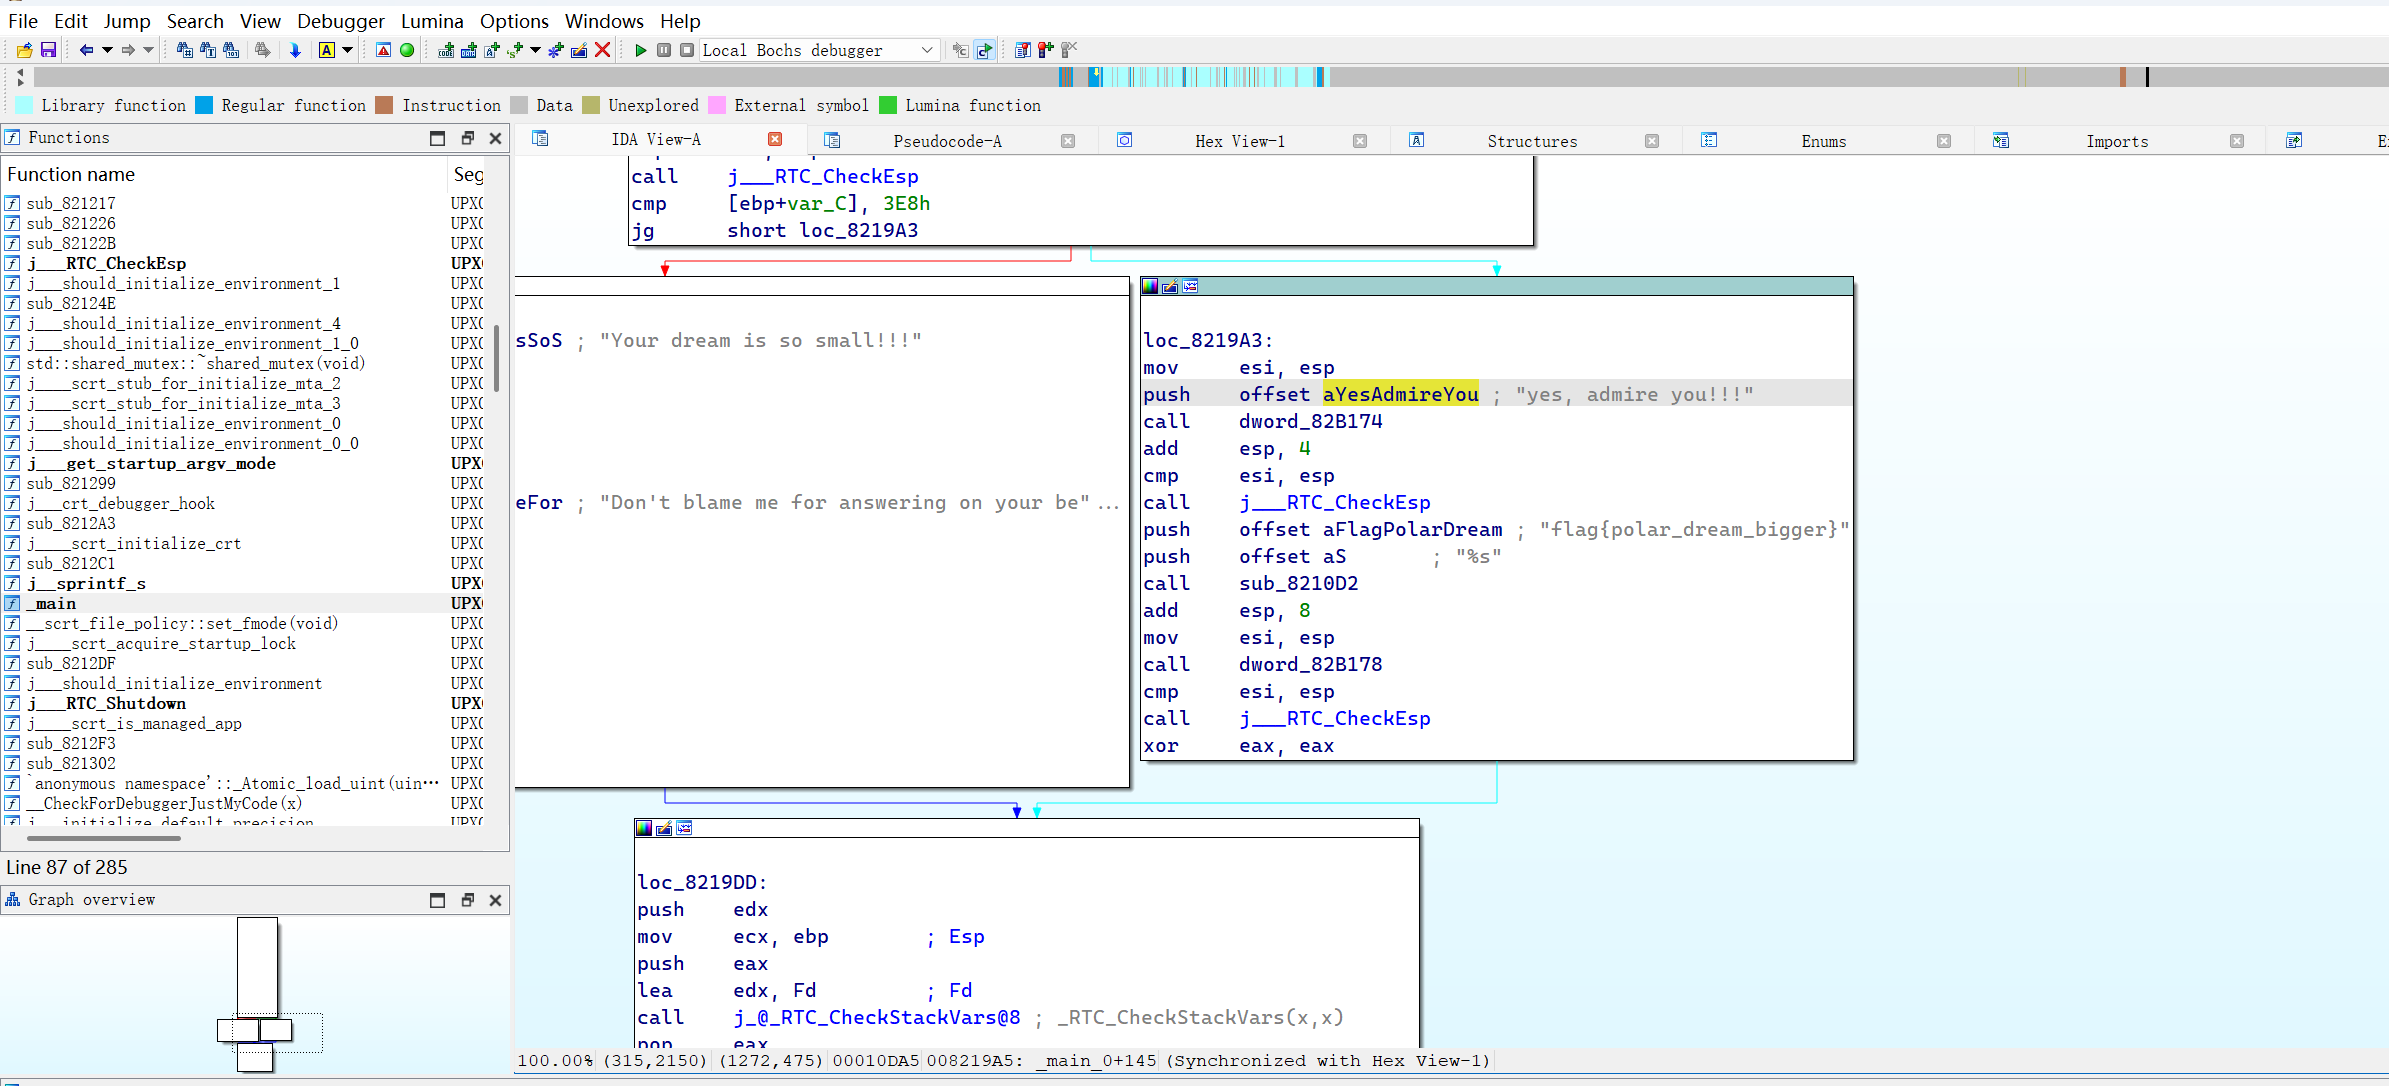The width and height of the screenshot is (2389, 1086).
Task: Click the red X delete icon
Action: point(602,50)
